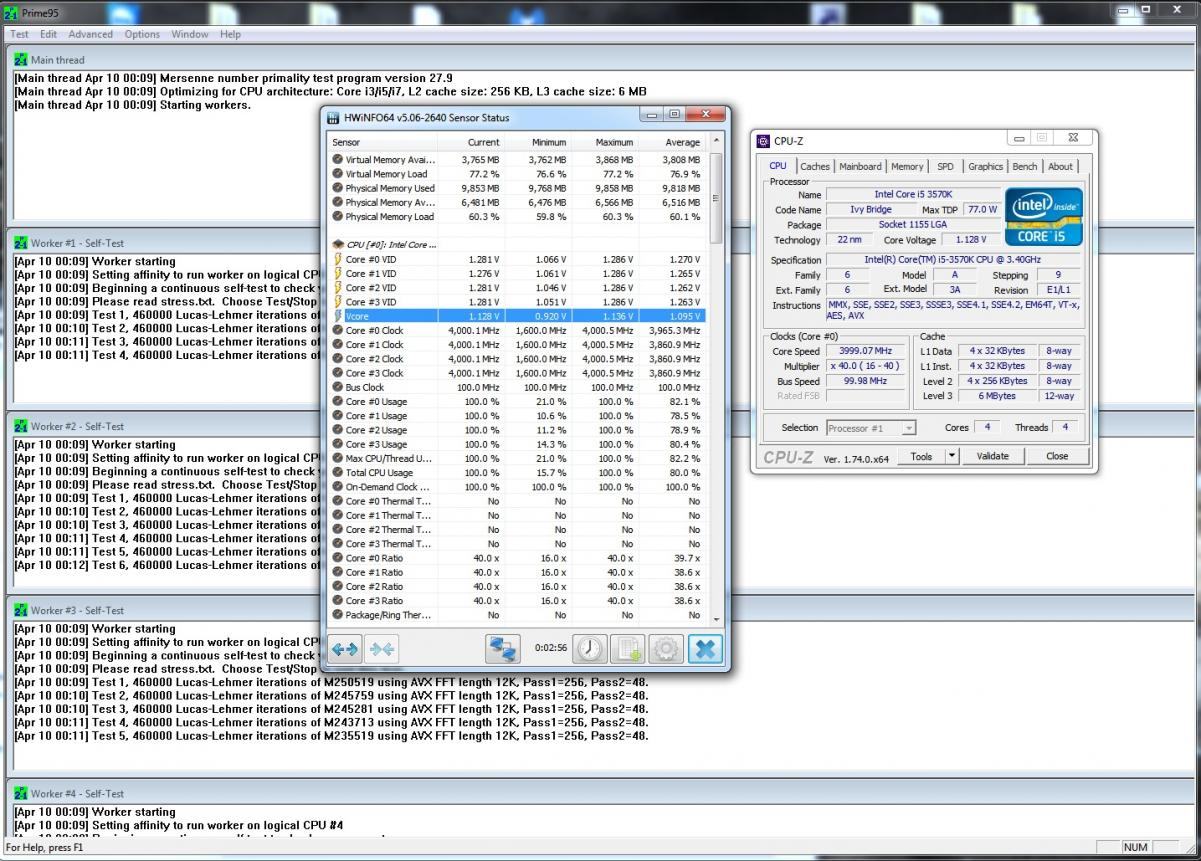Switch to the SPD tab in CPU-Z
The width and height of the screenshot is (1201, 861).
pyautogui.click(x=945, y=167)
